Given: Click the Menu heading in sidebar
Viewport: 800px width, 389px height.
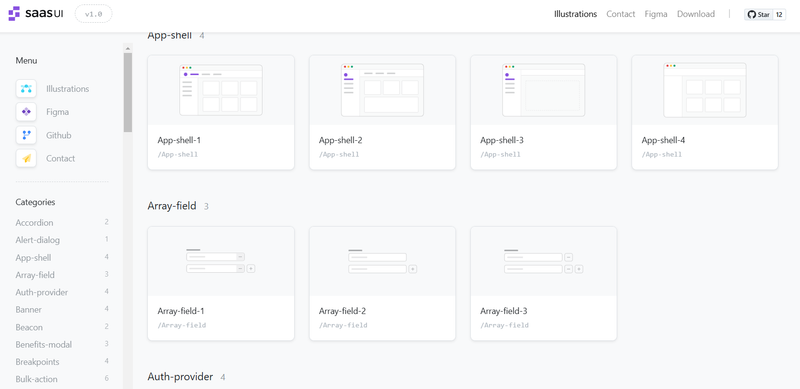Looking at the screenshot, I should (x=26, y=61).
